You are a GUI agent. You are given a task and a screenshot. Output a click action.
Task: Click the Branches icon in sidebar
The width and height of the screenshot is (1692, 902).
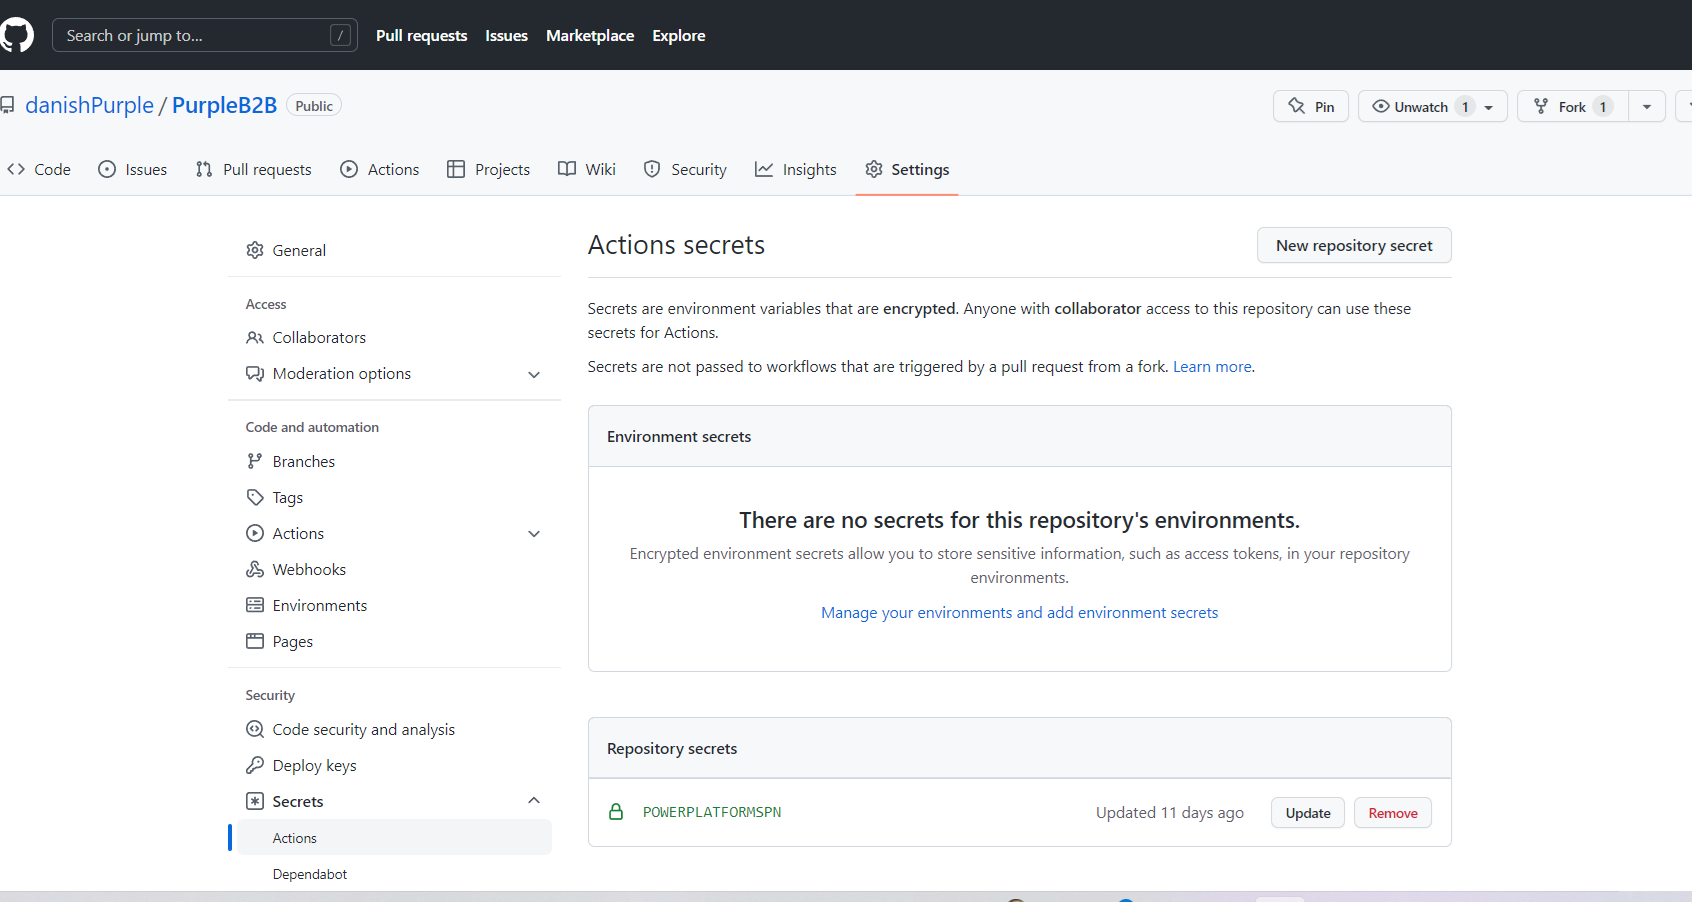[255, 461]
